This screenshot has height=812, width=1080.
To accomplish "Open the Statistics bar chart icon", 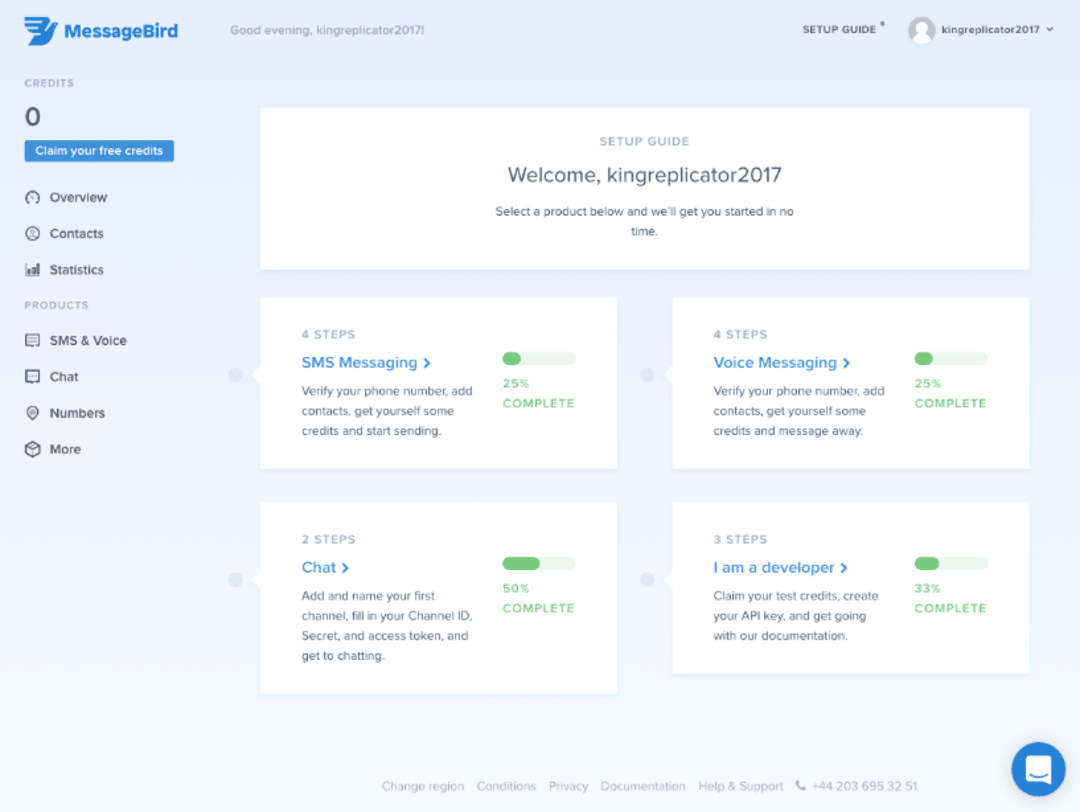I will (x=32, y=270).
